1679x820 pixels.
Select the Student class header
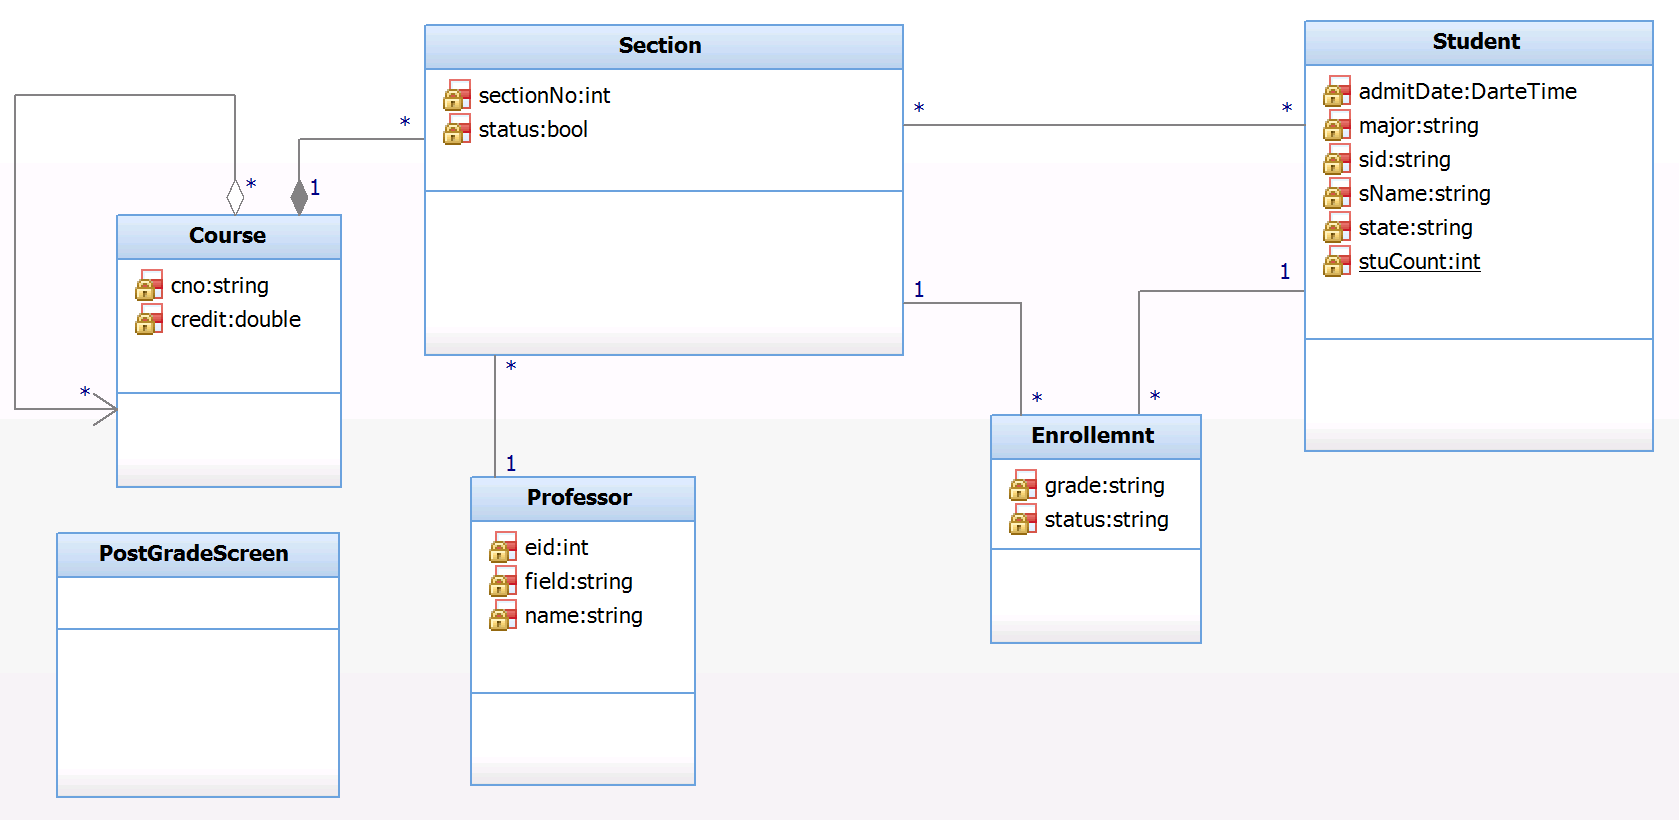pyautogui.click(x=1476, y=42)
